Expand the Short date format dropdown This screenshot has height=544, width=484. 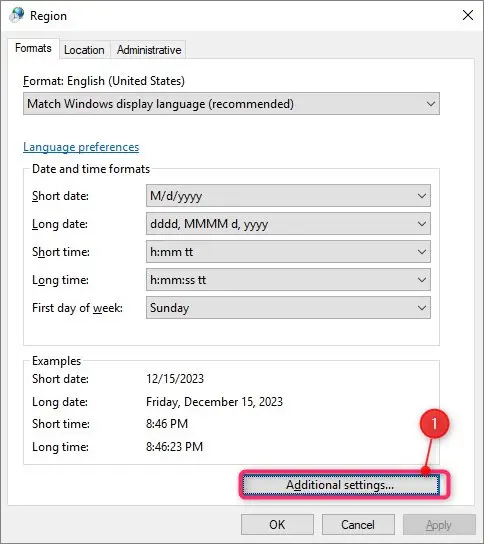[288, 196]
